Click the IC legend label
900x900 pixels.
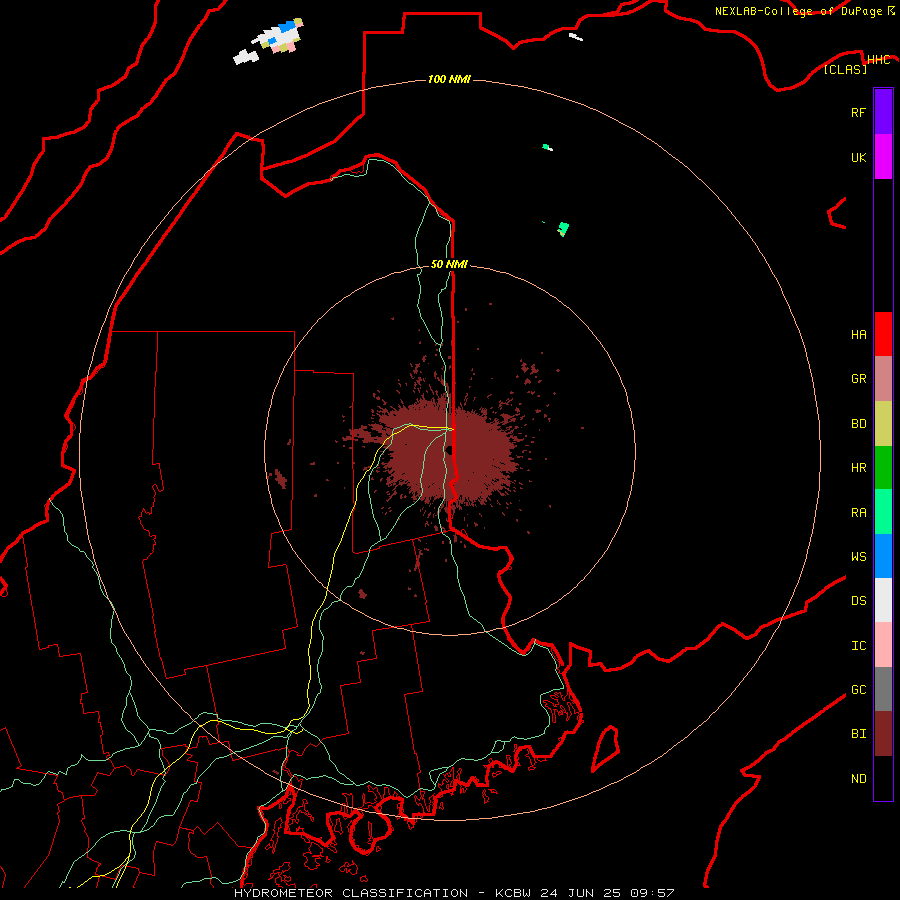pos(858,646)
